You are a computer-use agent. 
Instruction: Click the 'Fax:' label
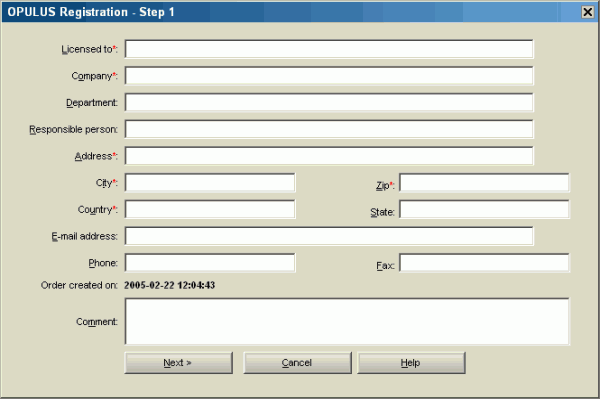tap(385, 266)
